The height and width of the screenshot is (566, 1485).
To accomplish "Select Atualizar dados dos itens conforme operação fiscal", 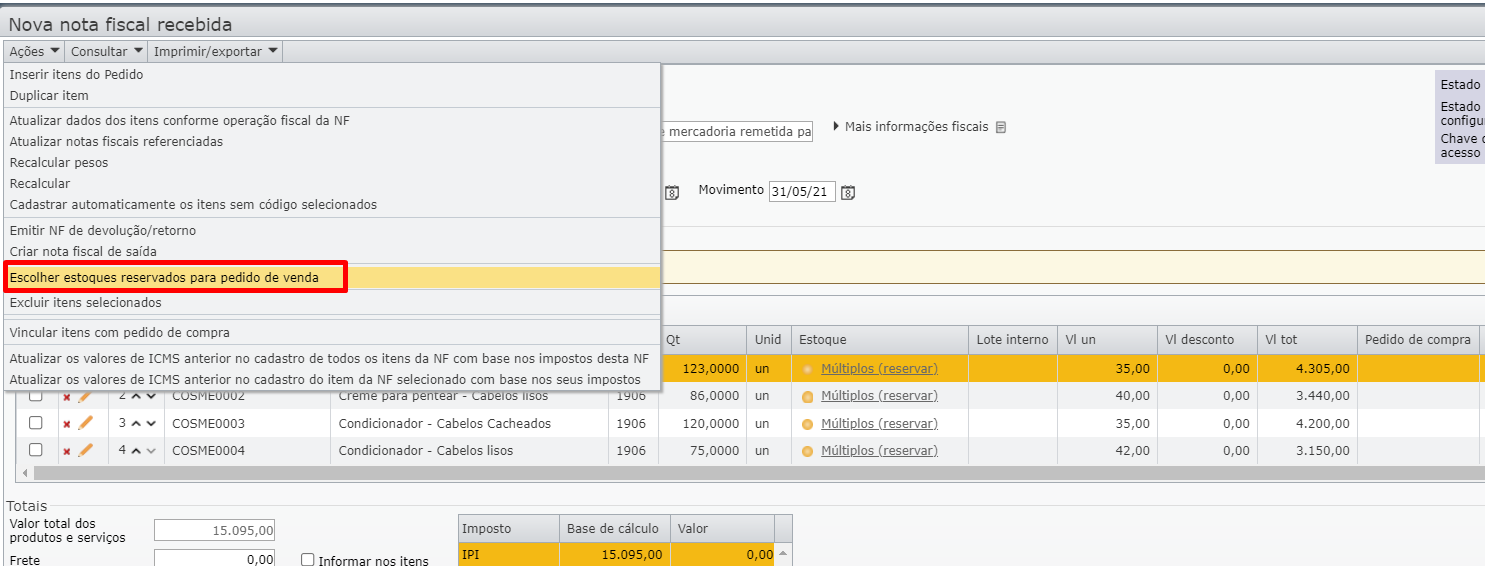I will (331, 120).
